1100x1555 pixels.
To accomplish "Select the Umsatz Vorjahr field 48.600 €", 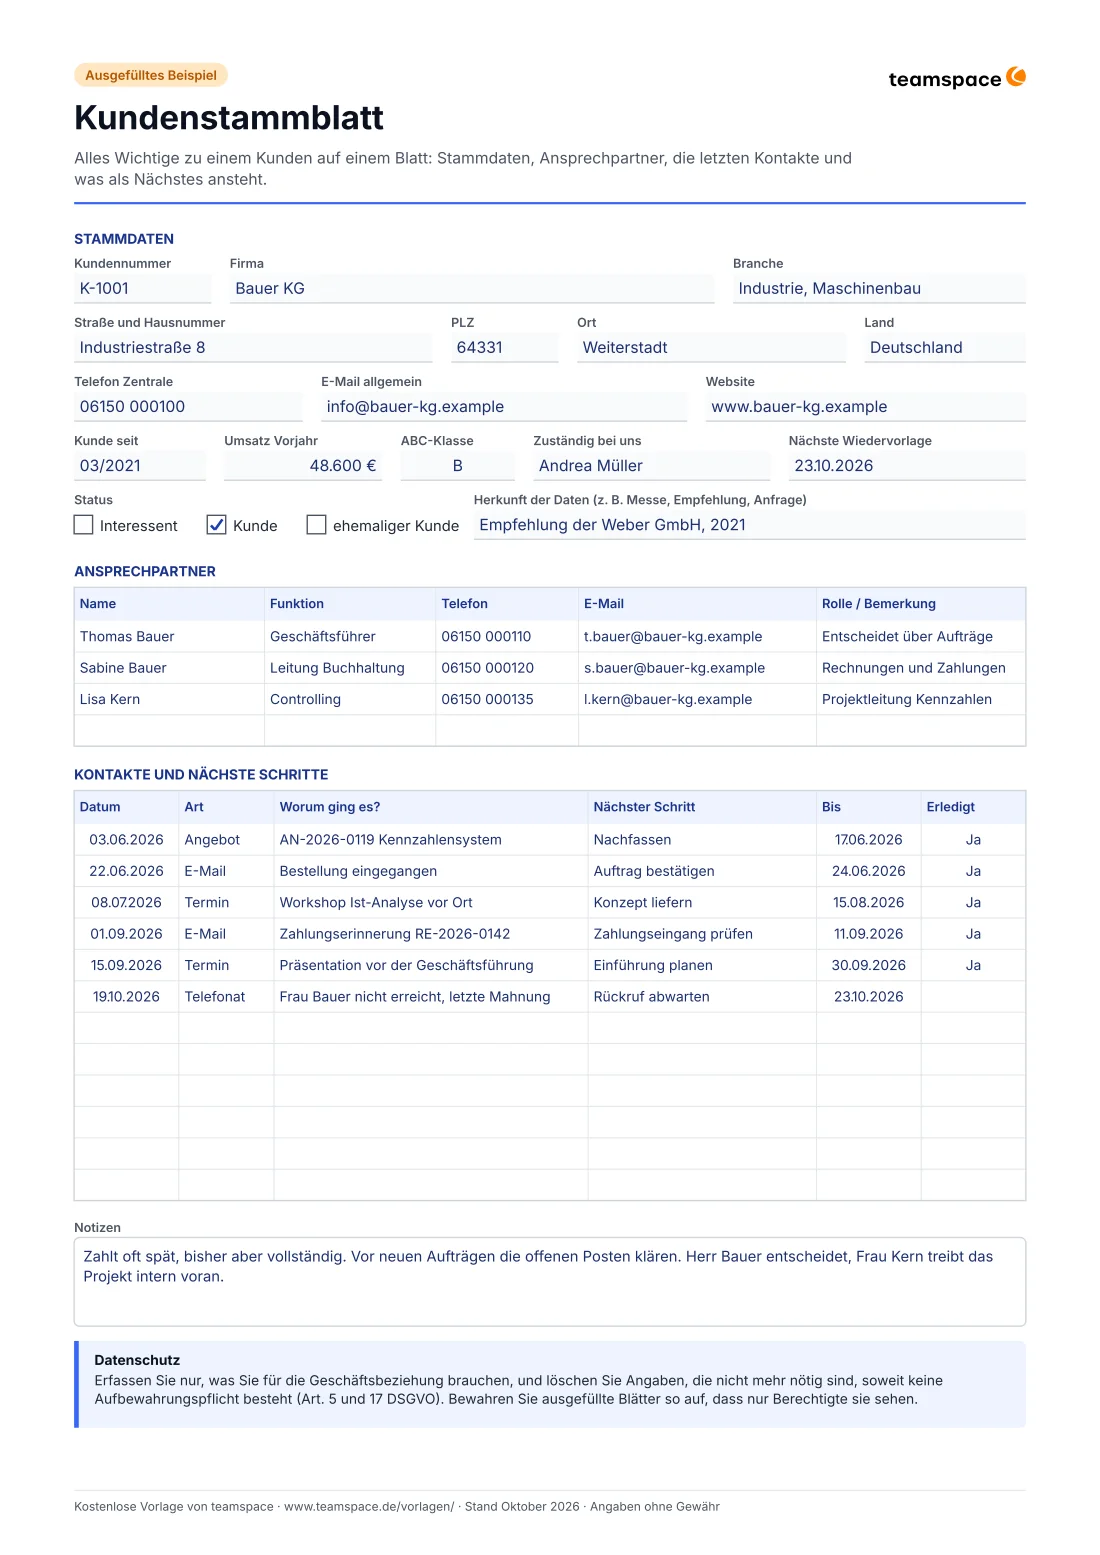I will coord(303,465).
